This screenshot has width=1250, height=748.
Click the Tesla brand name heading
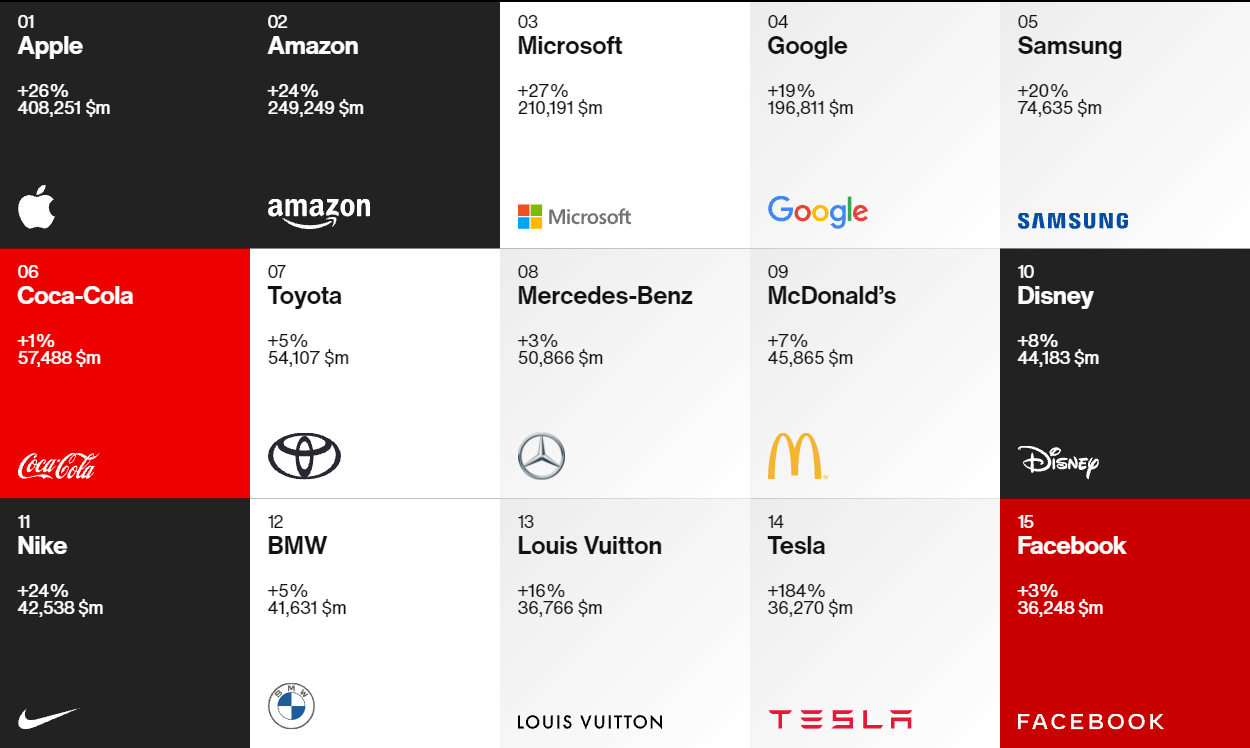pos(796,546)
